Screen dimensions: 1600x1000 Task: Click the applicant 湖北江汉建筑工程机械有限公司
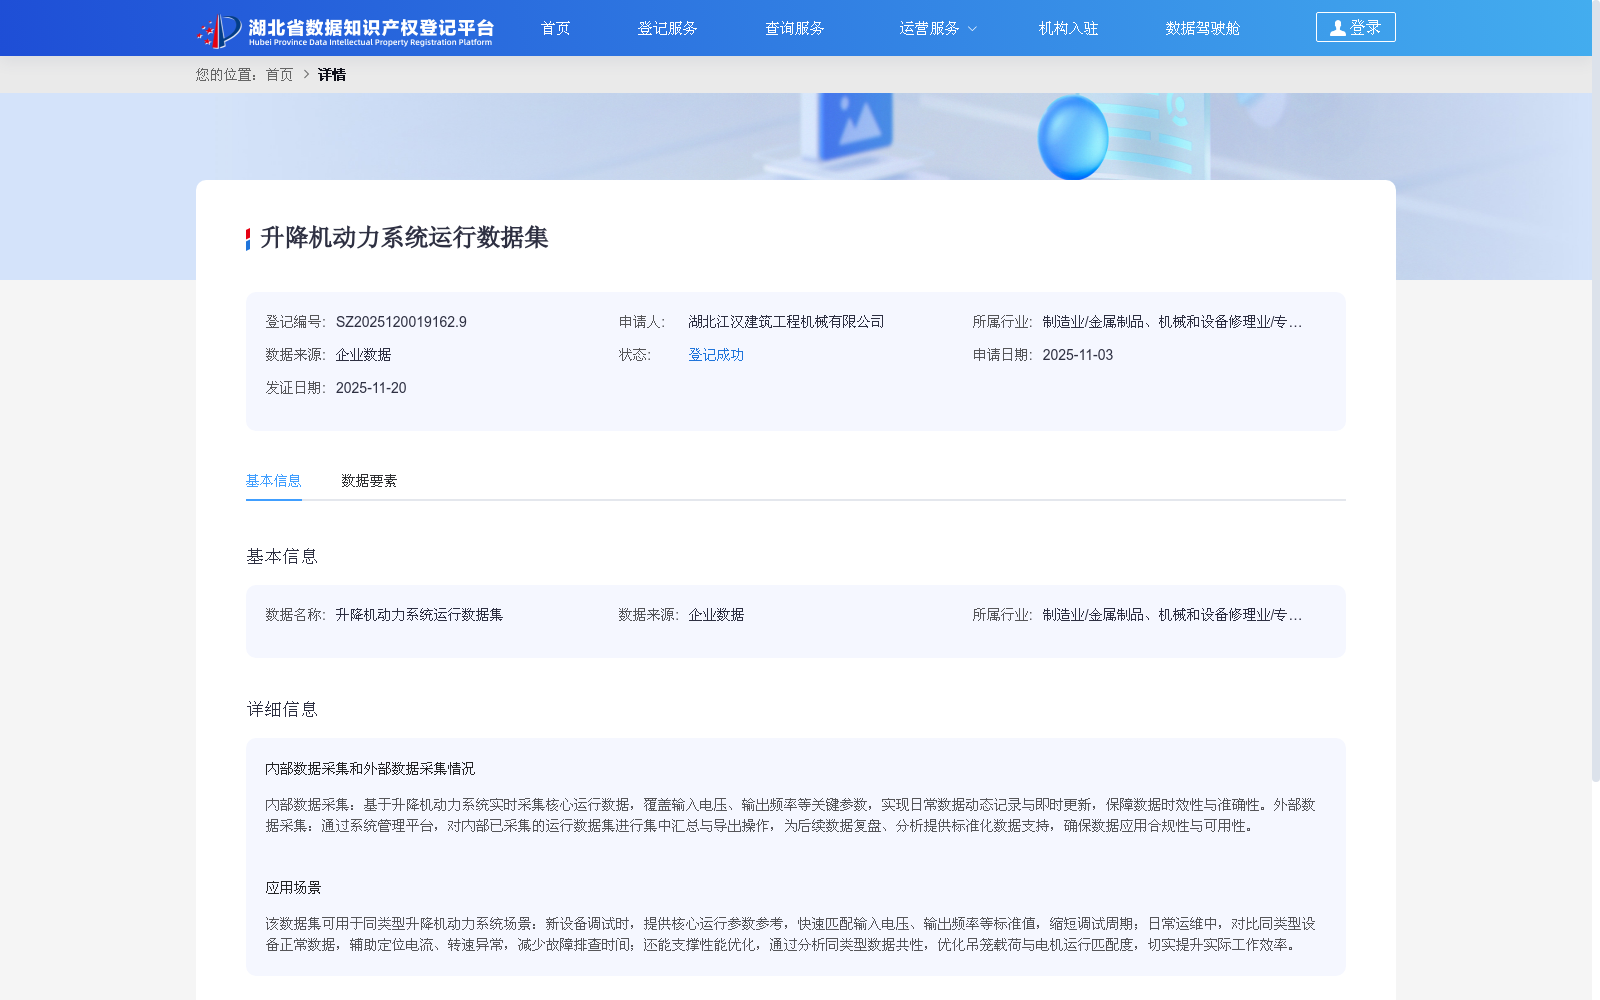(x=786, y=322)
